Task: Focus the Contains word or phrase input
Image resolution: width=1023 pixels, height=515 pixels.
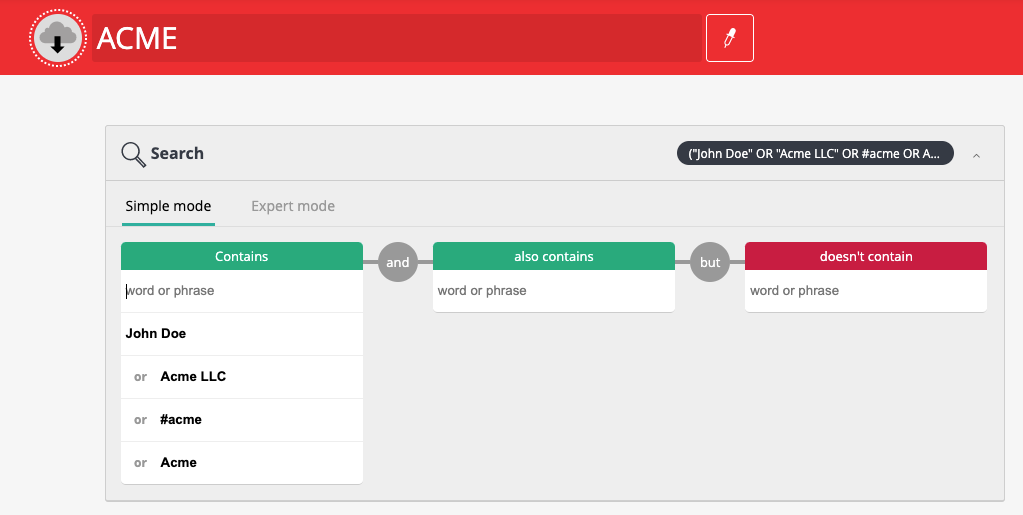Action: point(241,290)
